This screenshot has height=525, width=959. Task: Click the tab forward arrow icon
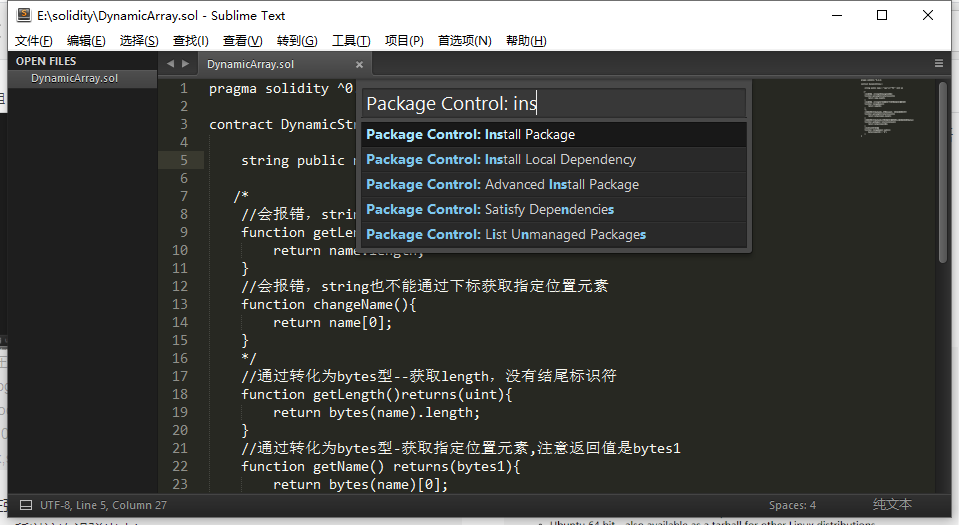[185, 64]
